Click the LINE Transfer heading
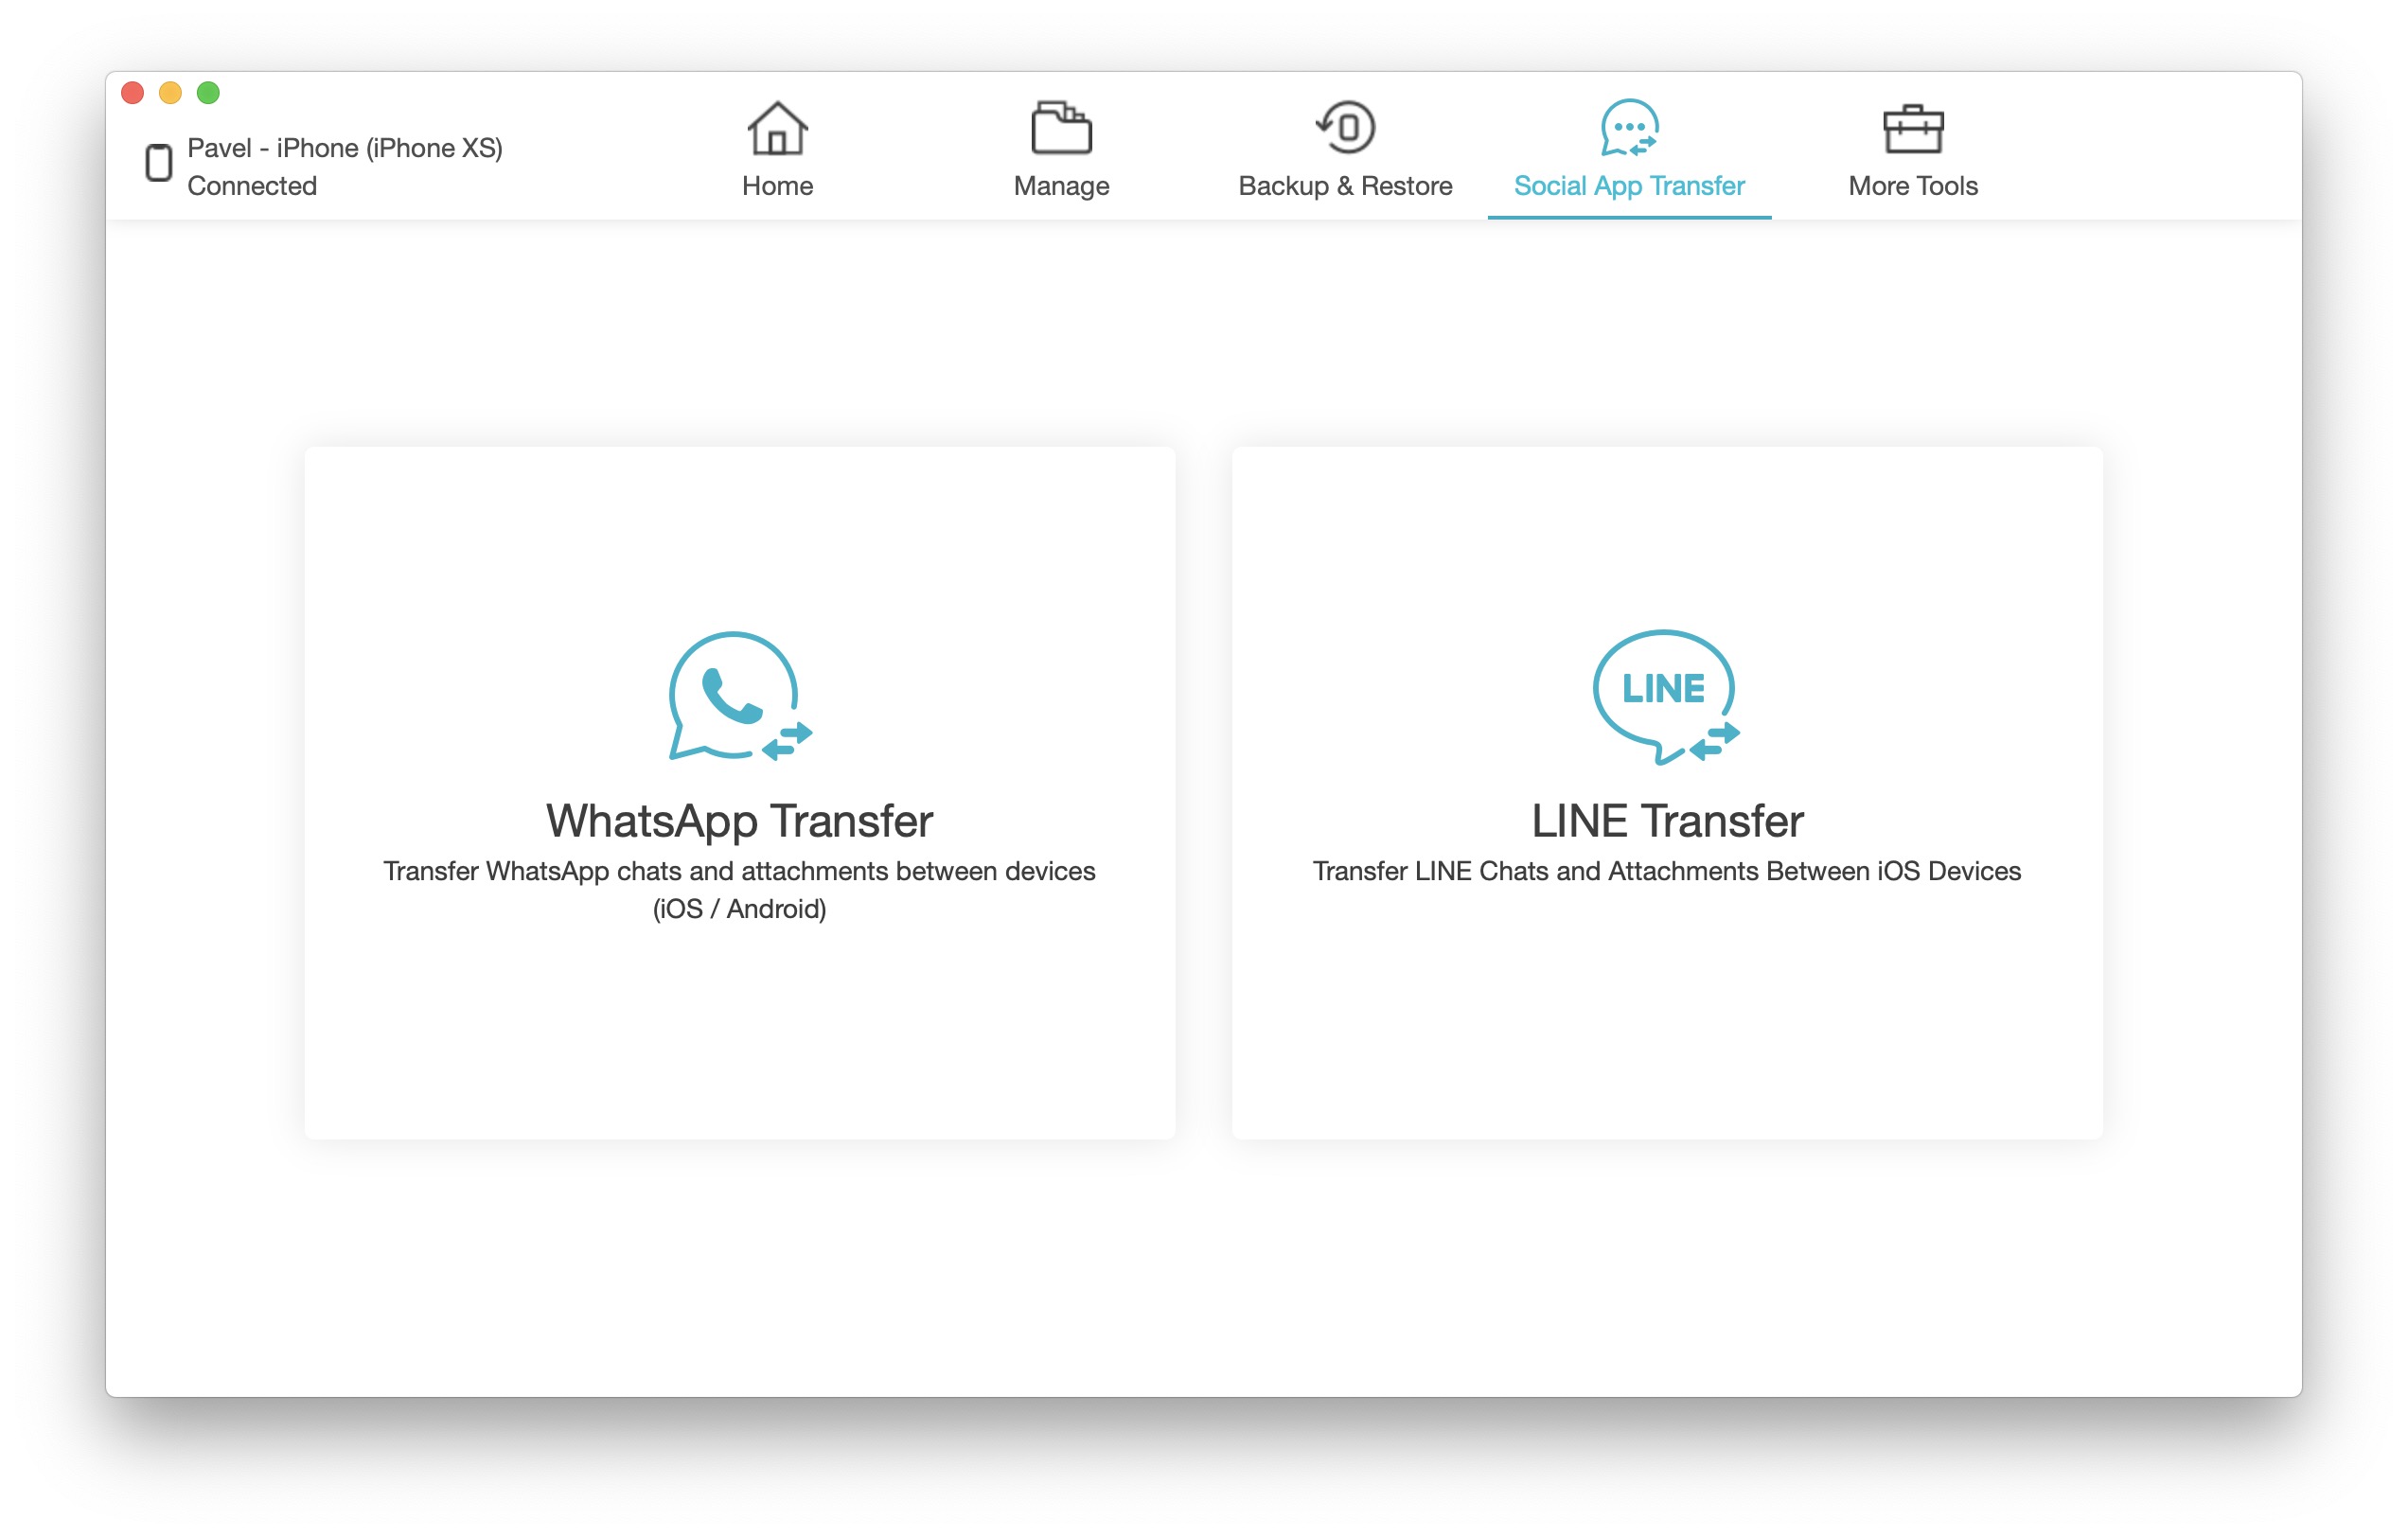The width and height of the screenshot is (2408, 1537). click(x=1667, y=821)
